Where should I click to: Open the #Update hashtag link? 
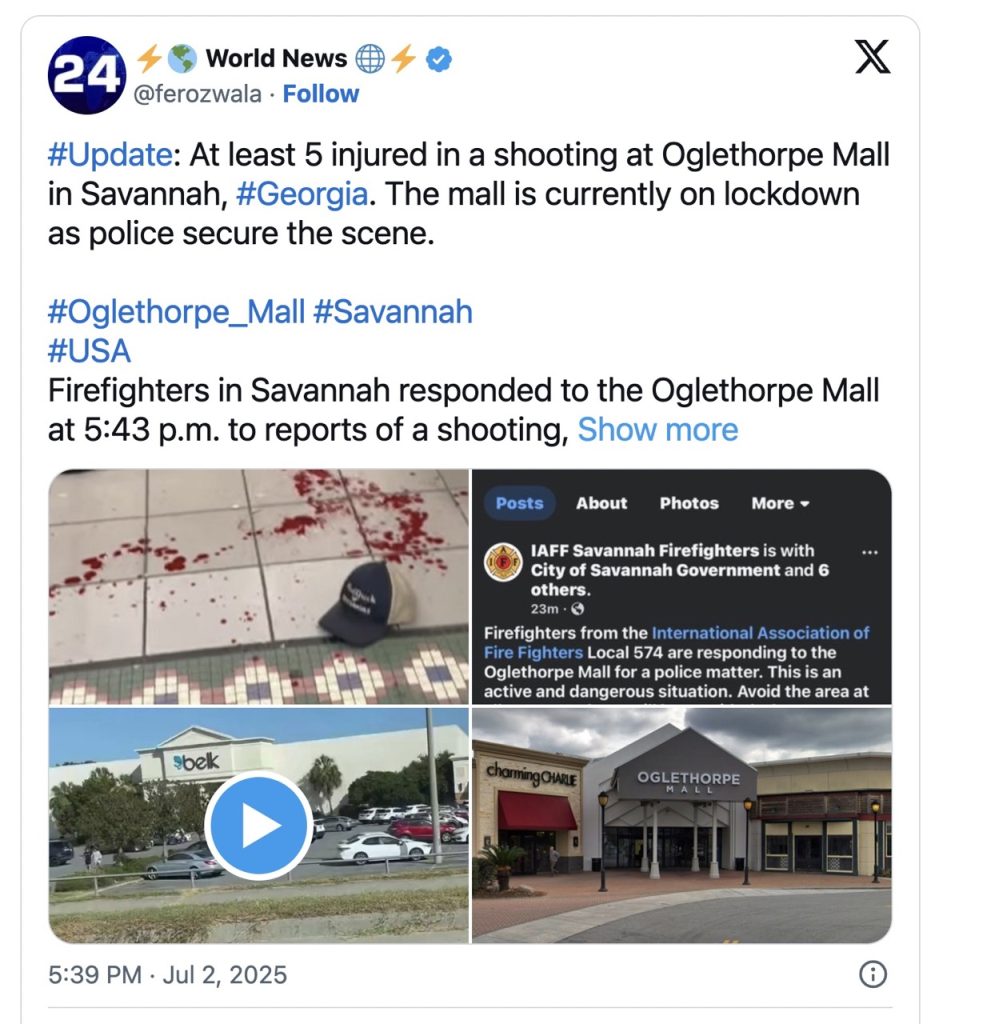coord(110,155)
